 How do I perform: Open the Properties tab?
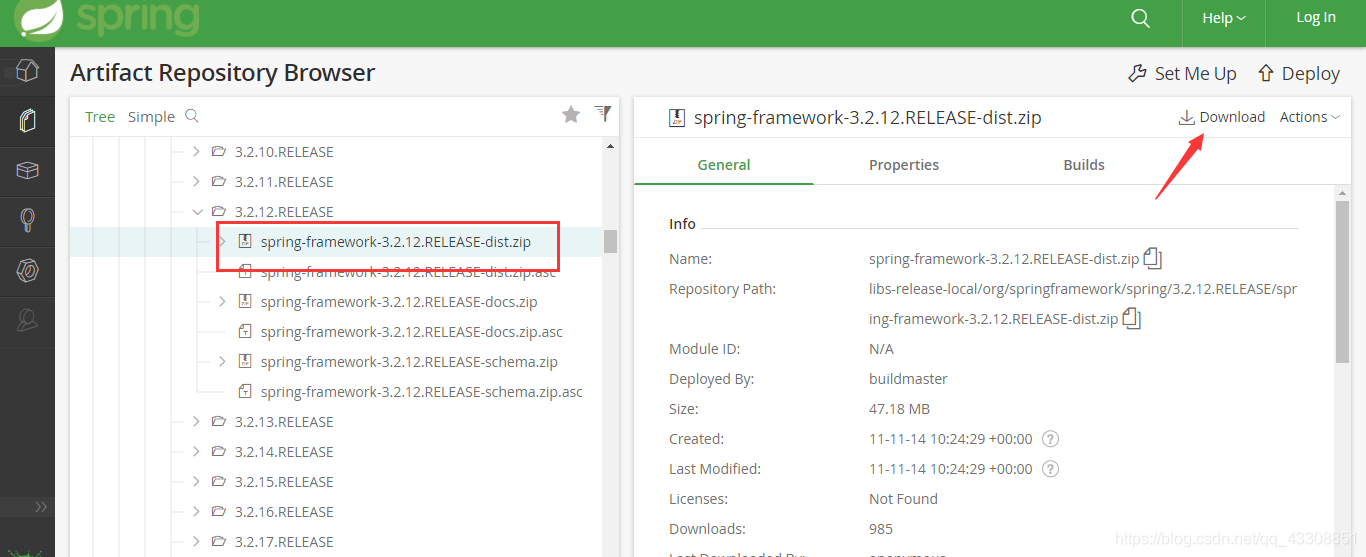(x=904, y=165)
